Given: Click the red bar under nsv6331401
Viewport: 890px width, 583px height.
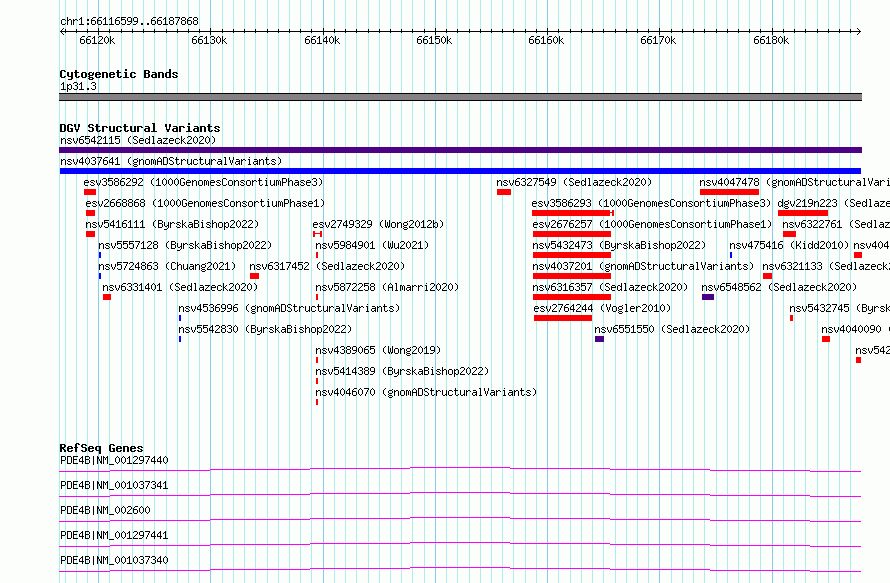Looking at the screenshot, I should click(107, 297).
